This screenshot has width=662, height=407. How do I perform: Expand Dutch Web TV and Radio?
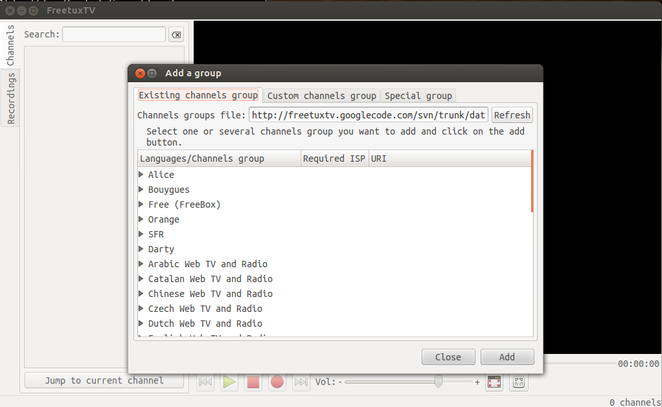tap(141, 323)
